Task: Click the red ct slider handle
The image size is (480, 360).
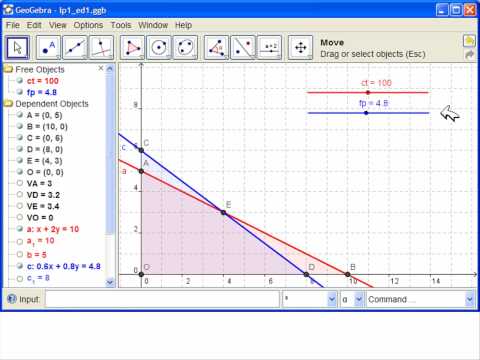Action: [368, 93]
